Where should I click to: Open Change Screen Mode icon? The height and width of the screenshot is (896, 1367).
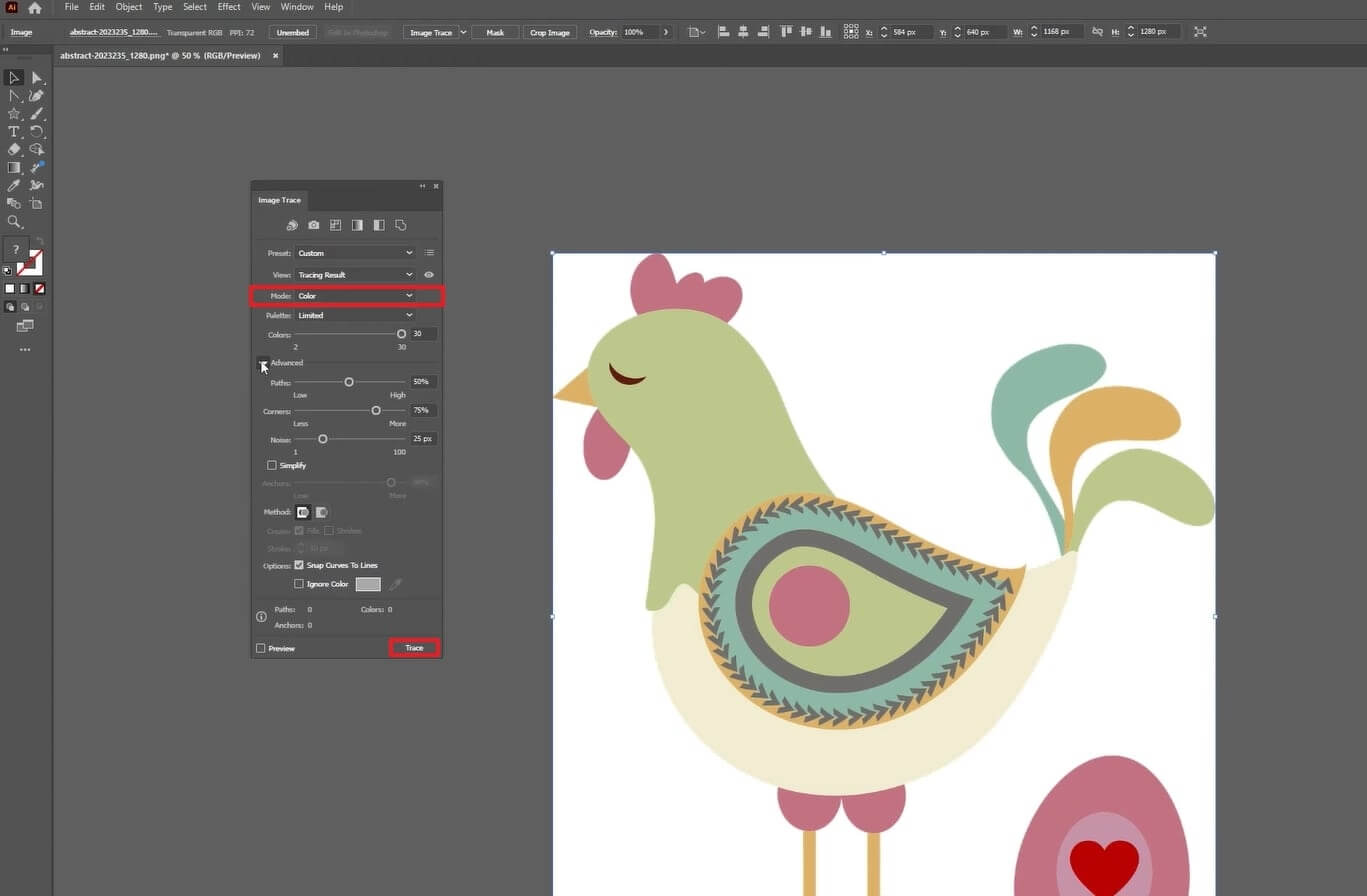point(25,326)
